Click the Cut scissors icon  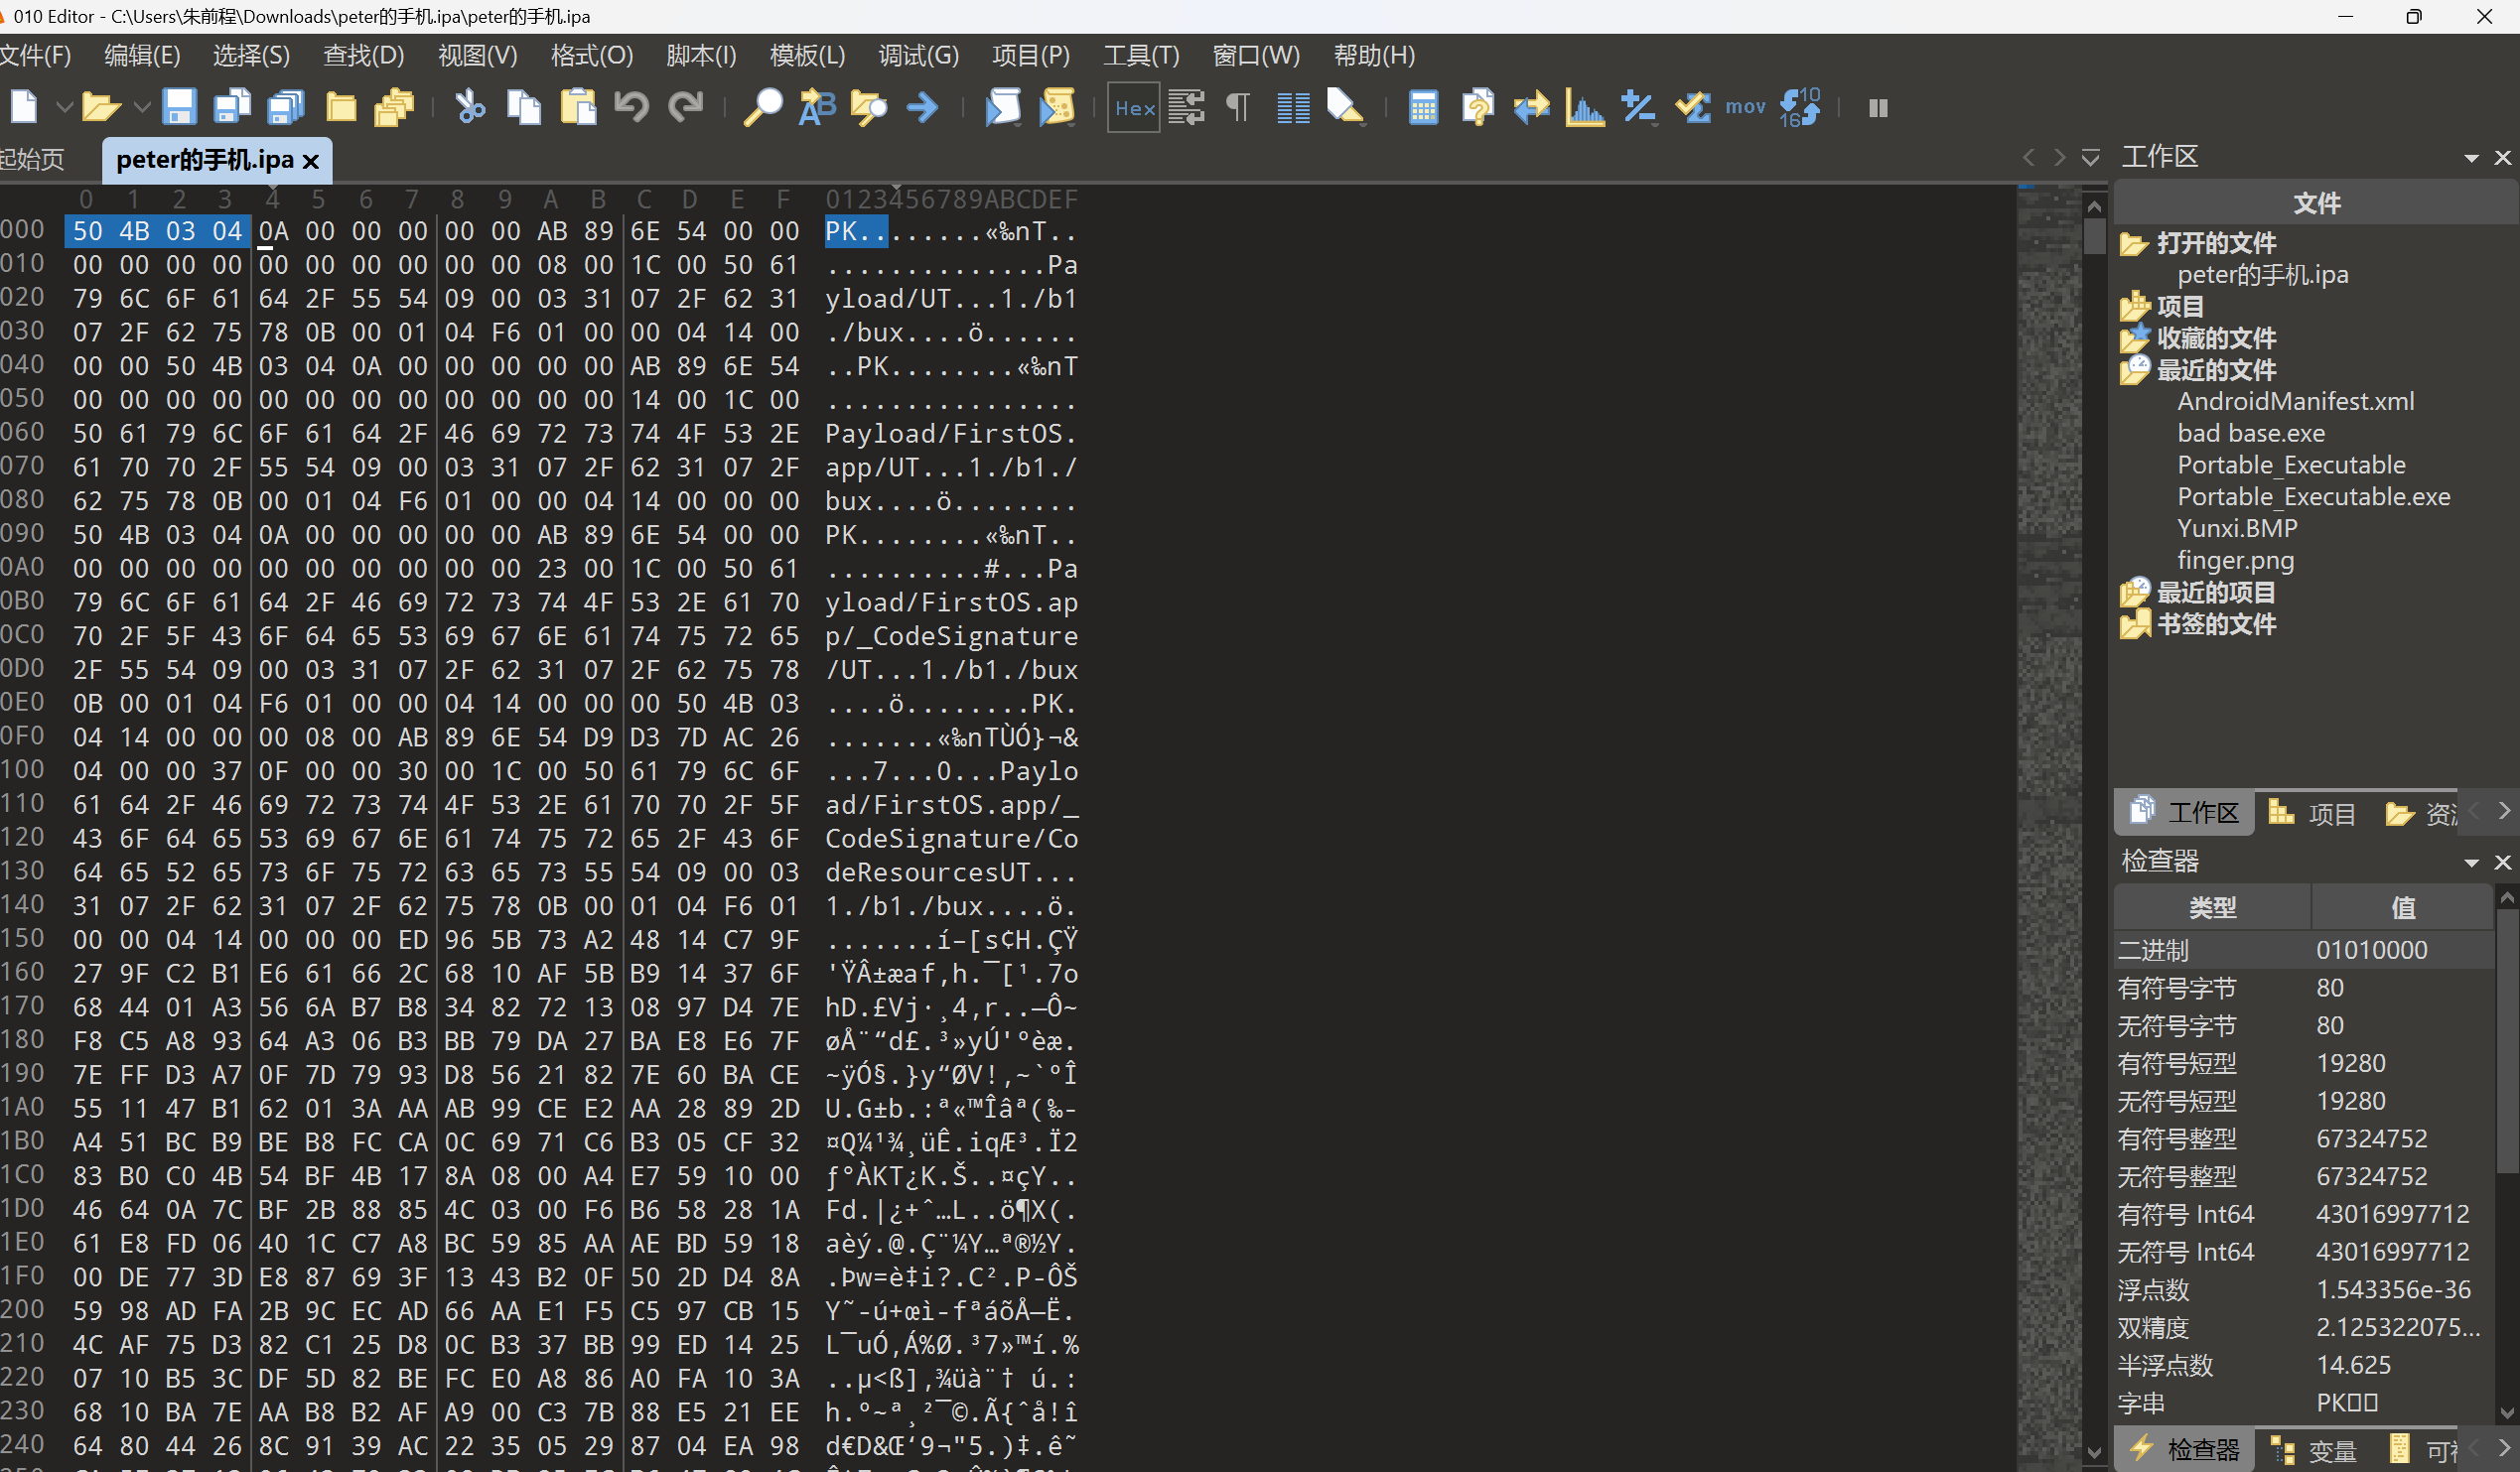click(x=469, y=107)
